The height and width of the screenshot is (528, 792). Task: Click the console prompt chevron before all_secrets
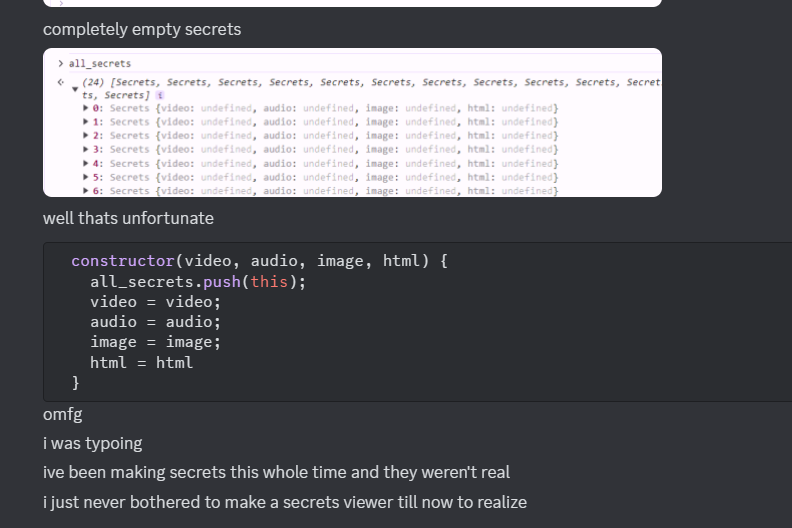[x=60, y=64]
